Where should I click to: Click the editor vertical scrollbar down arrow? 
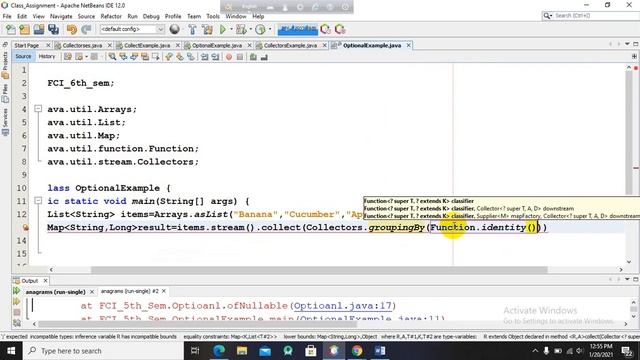pos(629,262)
